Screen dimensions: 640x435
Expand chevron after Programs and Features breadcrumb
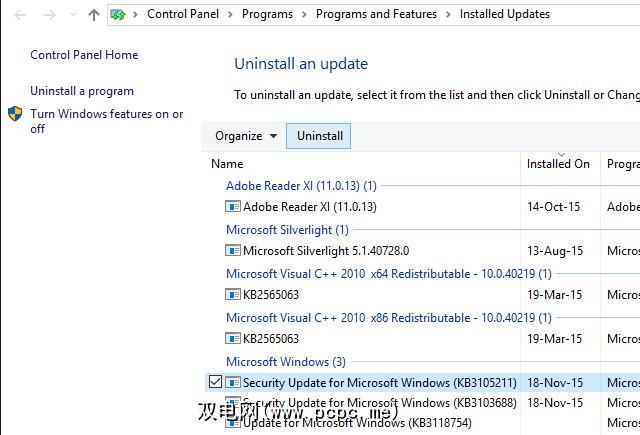(448, 15)
